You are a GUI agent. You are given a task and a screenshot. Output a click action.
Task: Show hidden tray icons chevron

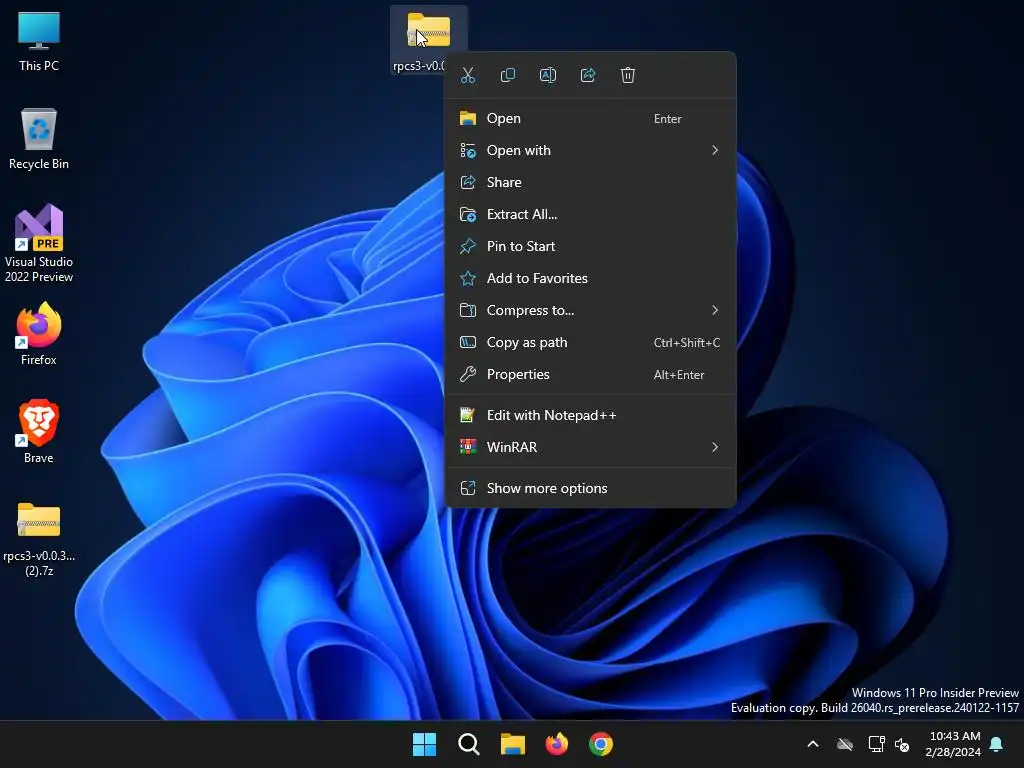click(813, 744)
